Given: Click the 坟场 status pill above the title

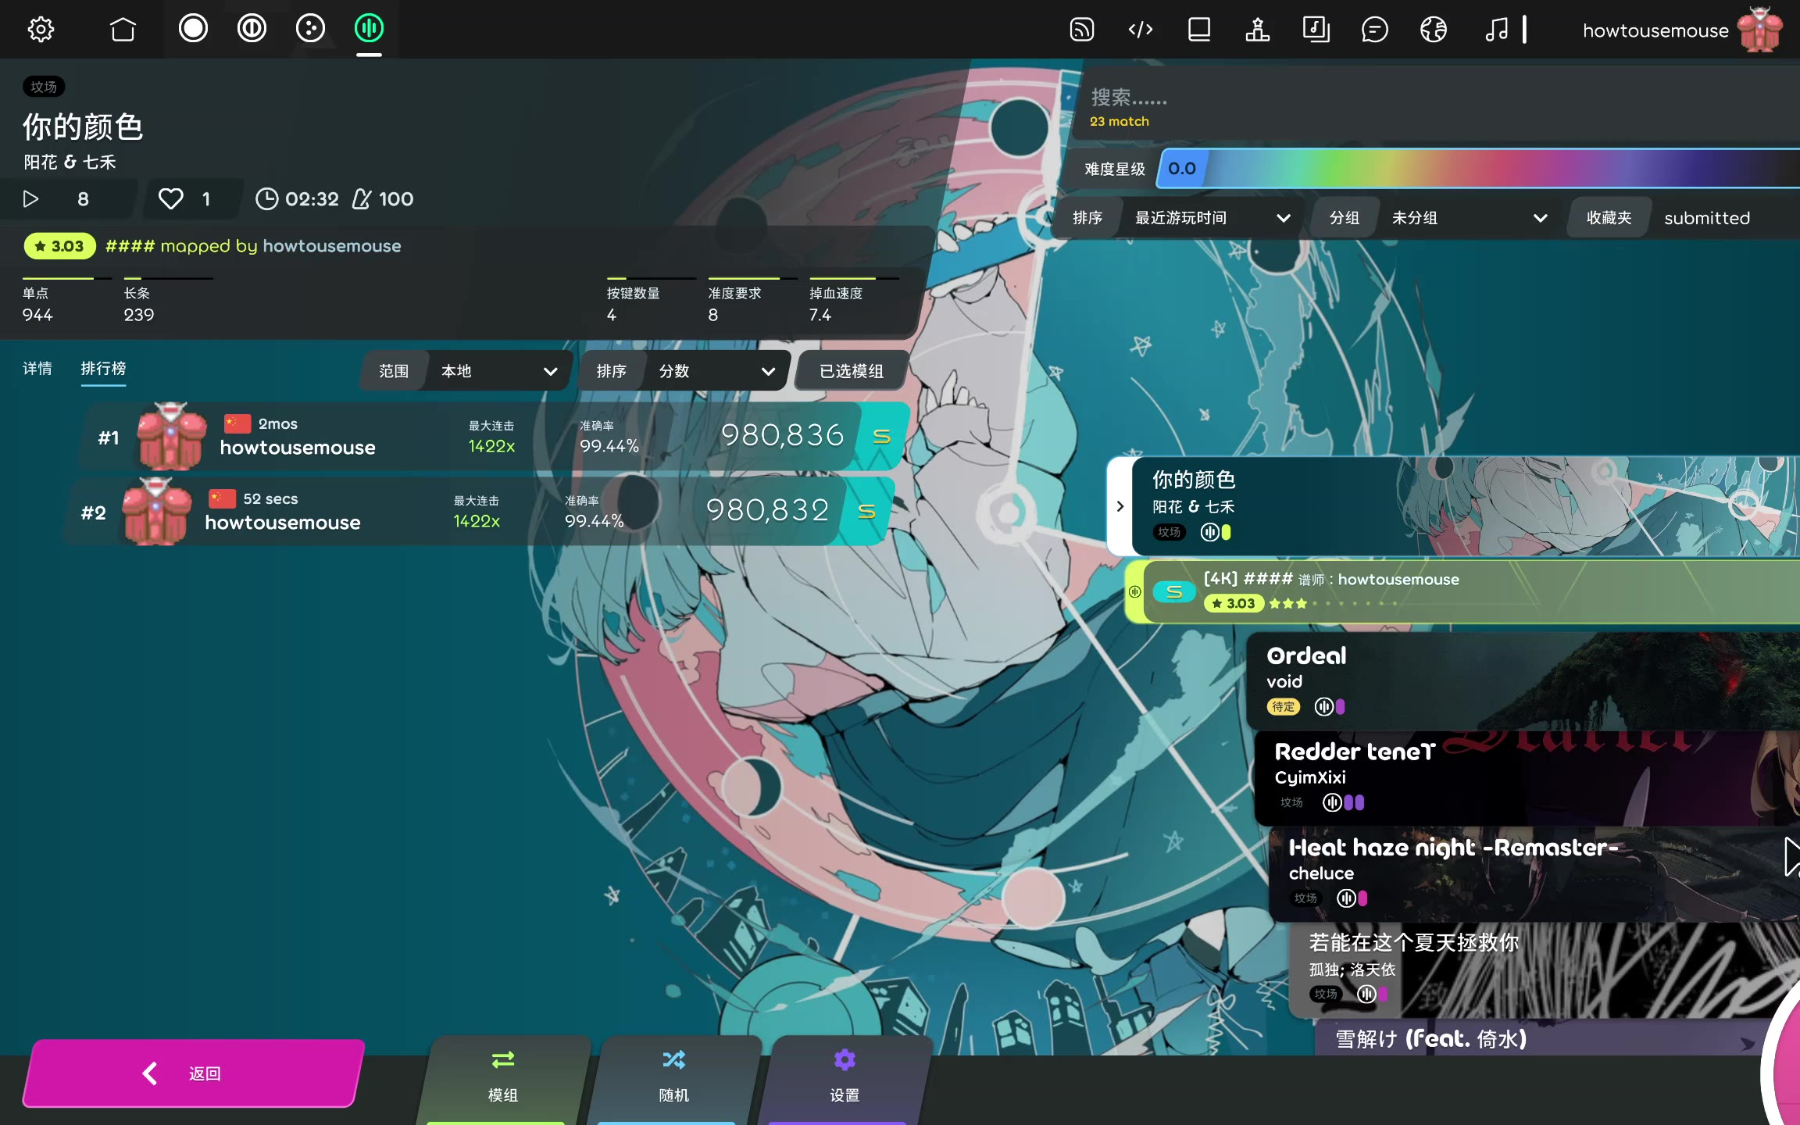Looking at the screenshot, I should click(x=44, y=87).
